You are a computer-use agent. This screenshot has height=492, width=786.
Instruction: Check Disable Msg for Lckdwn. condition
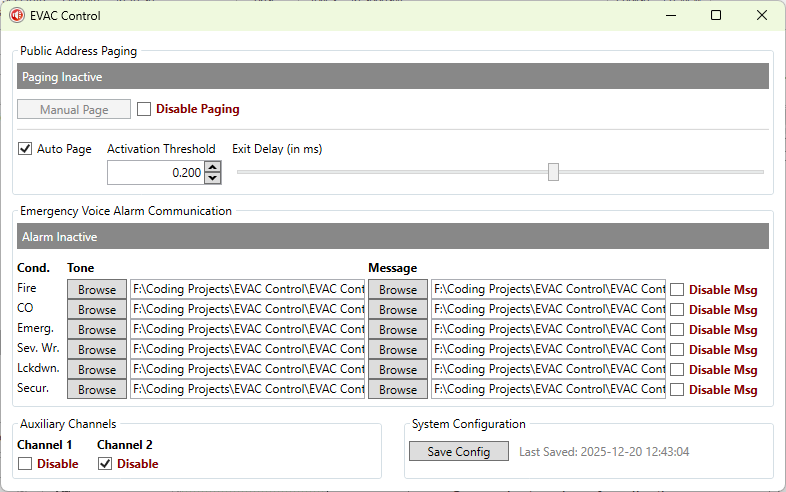click(677, 370)
